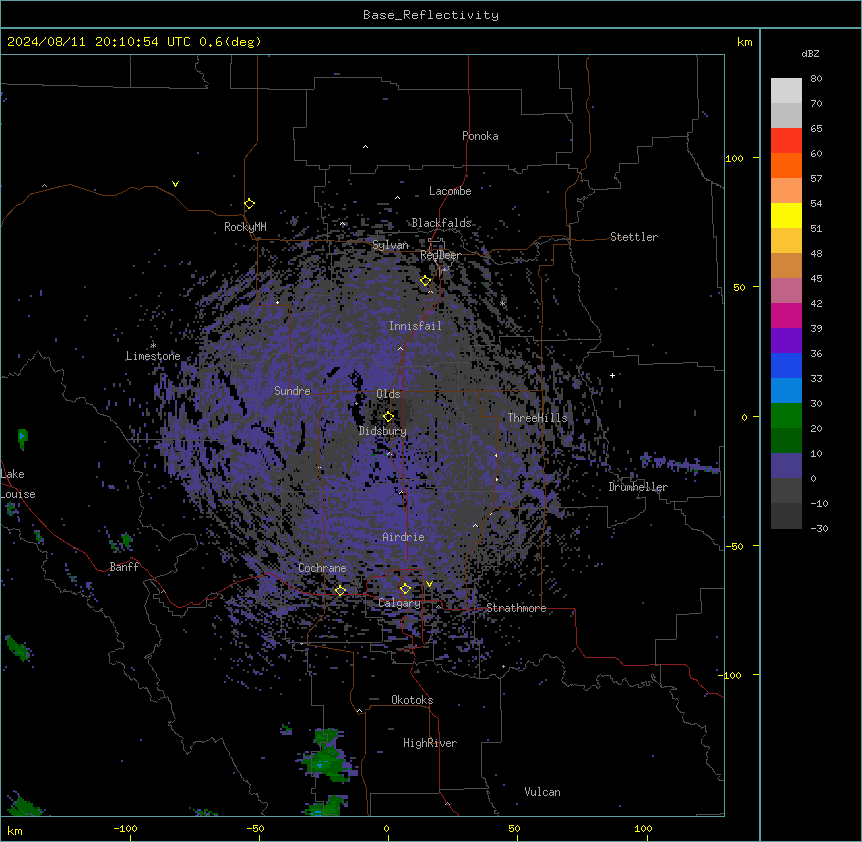
Task: Click the green legend swatch between 30 and 20
Action: [786, 416]
